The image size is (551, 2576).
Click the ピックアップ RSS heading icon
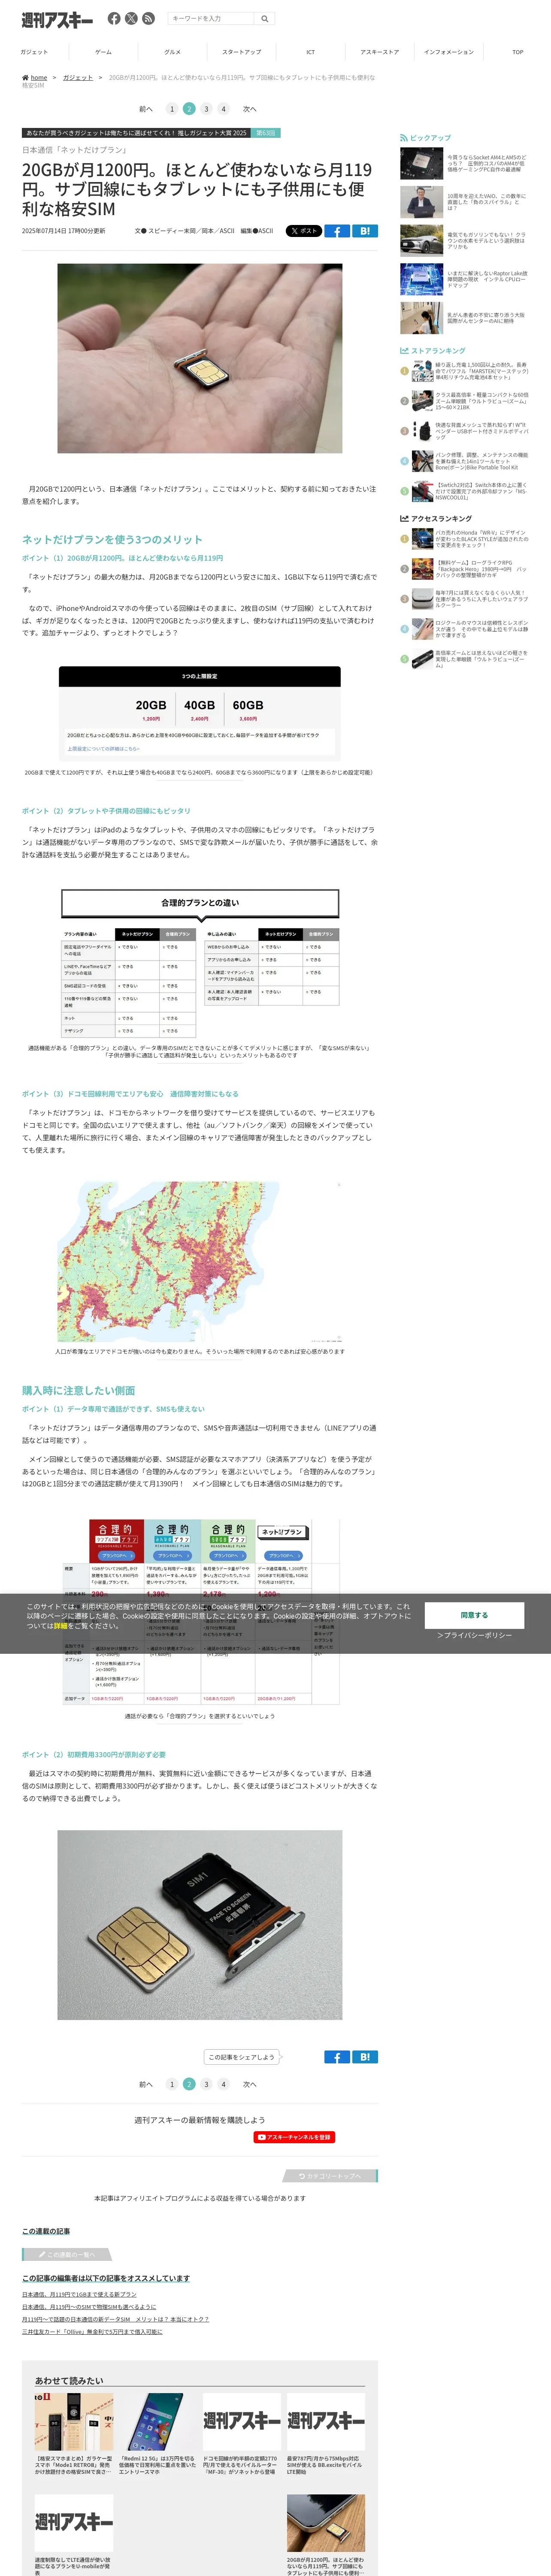[404, 138]
